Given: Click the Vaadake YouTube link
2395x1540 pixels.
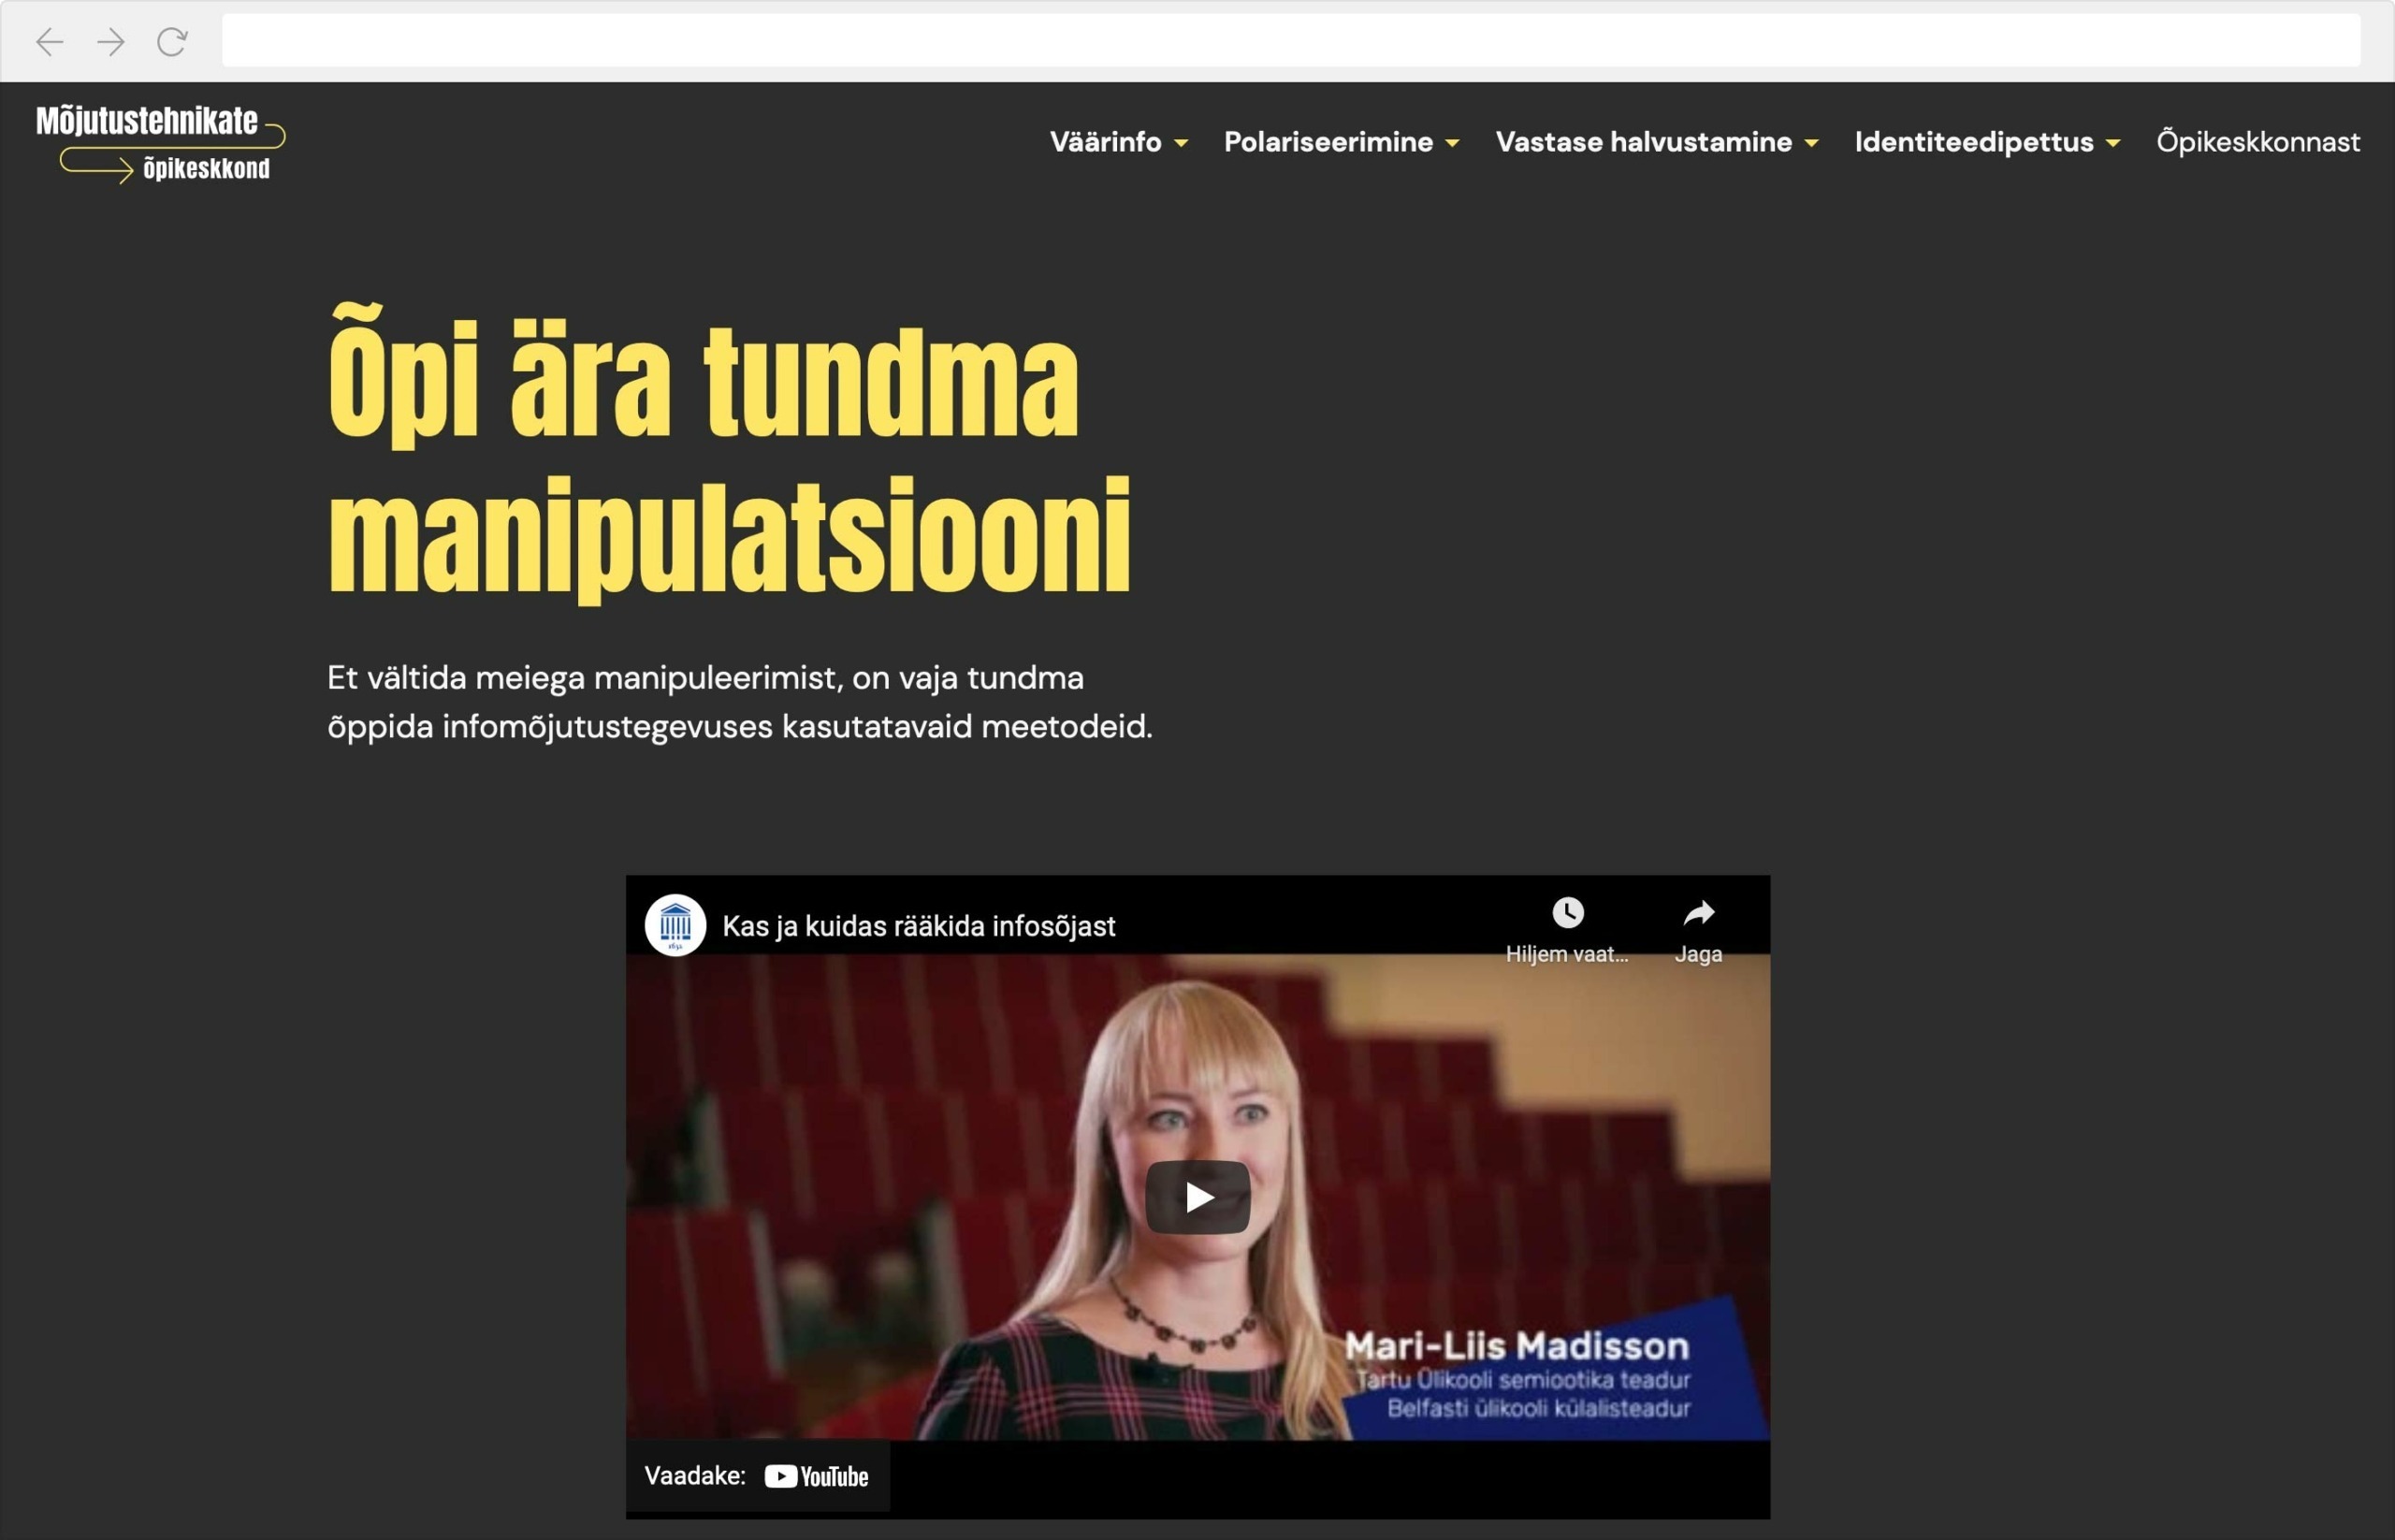Looking at the screenshot, I should click(696, 1476).
